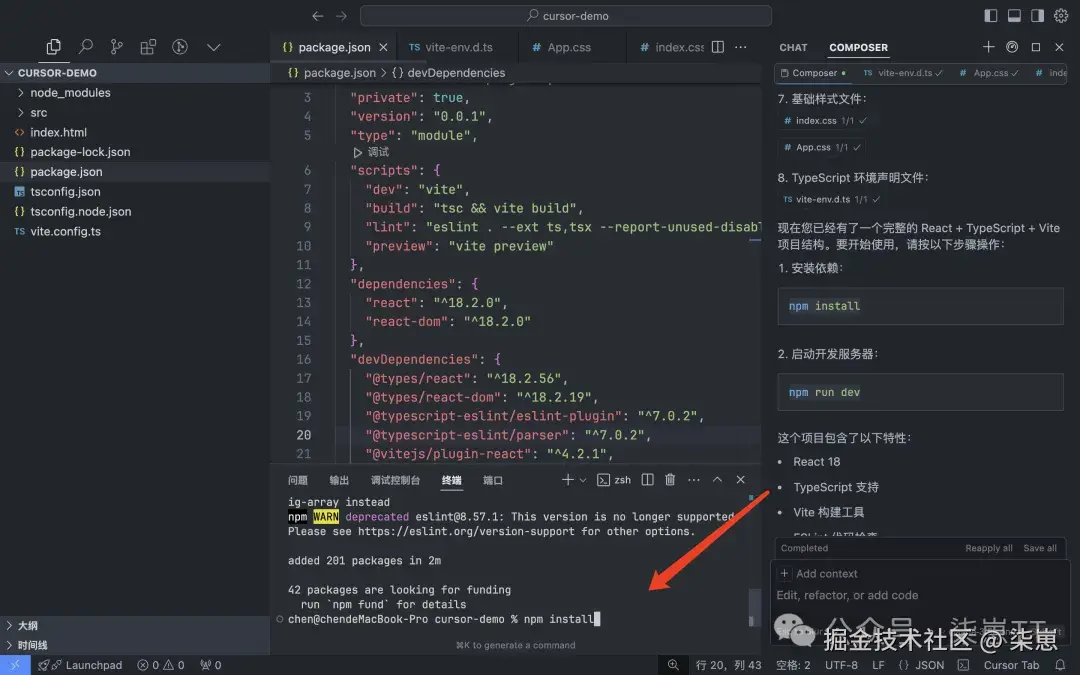Expand additional sidebar views chevron

tap(214, 47)
